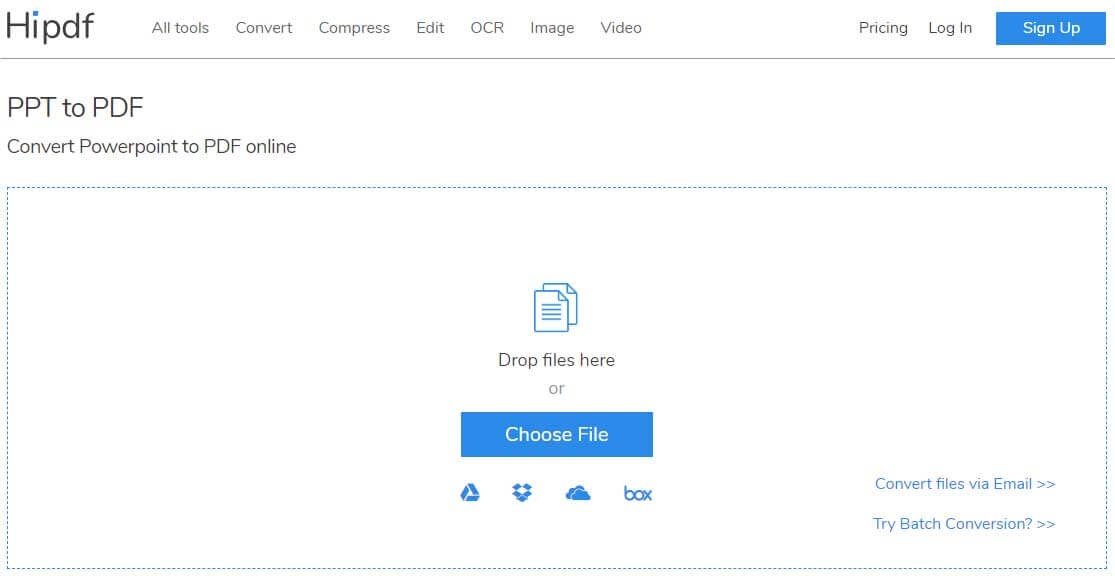
Task: View the Image tools menu
Action: [552, 28]
